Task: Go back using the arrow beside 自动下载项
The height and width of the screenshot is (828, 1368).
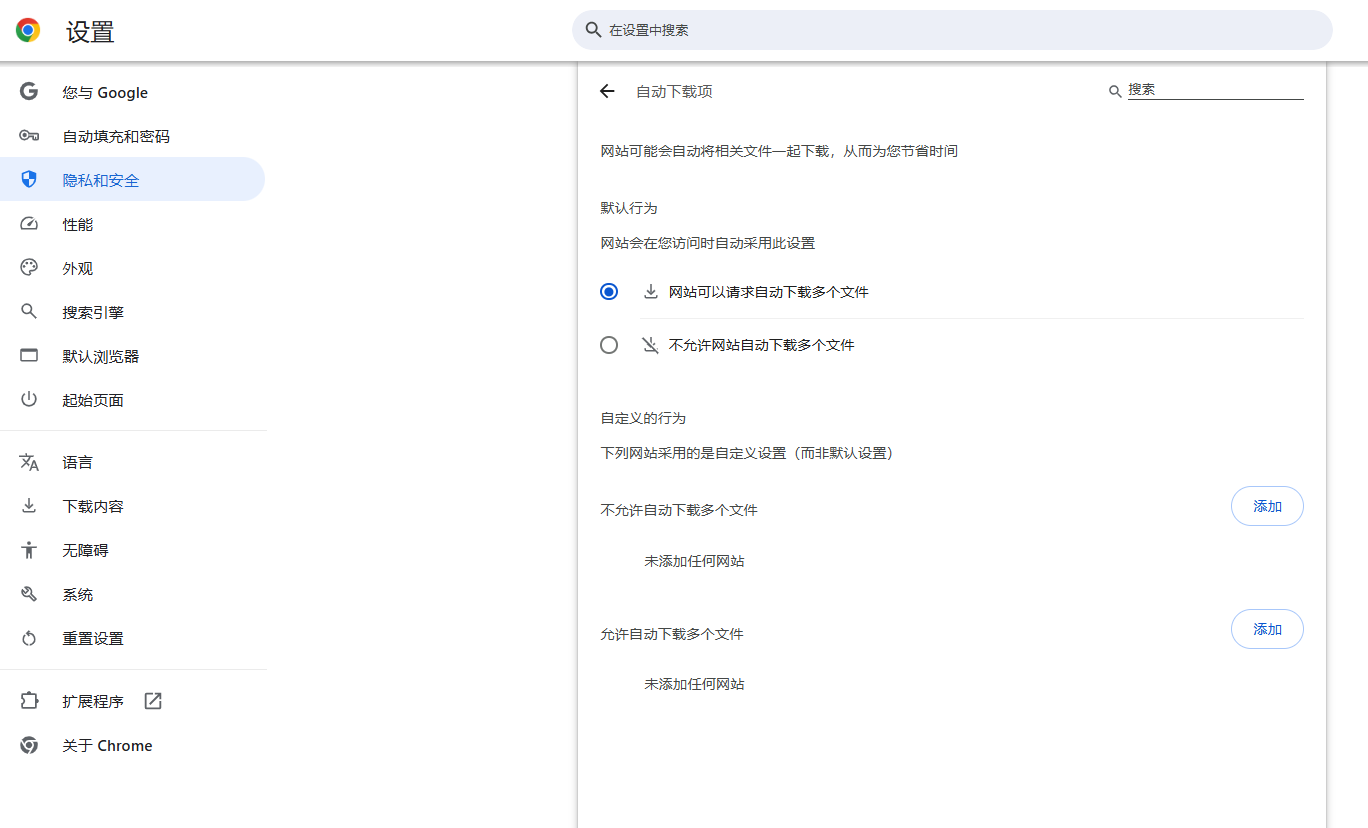Action: click(x=607, y=91)
